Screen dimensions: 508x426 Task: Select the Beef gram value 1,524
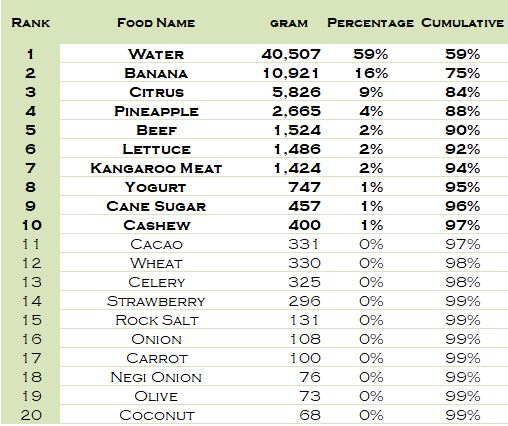coord(297,130)
